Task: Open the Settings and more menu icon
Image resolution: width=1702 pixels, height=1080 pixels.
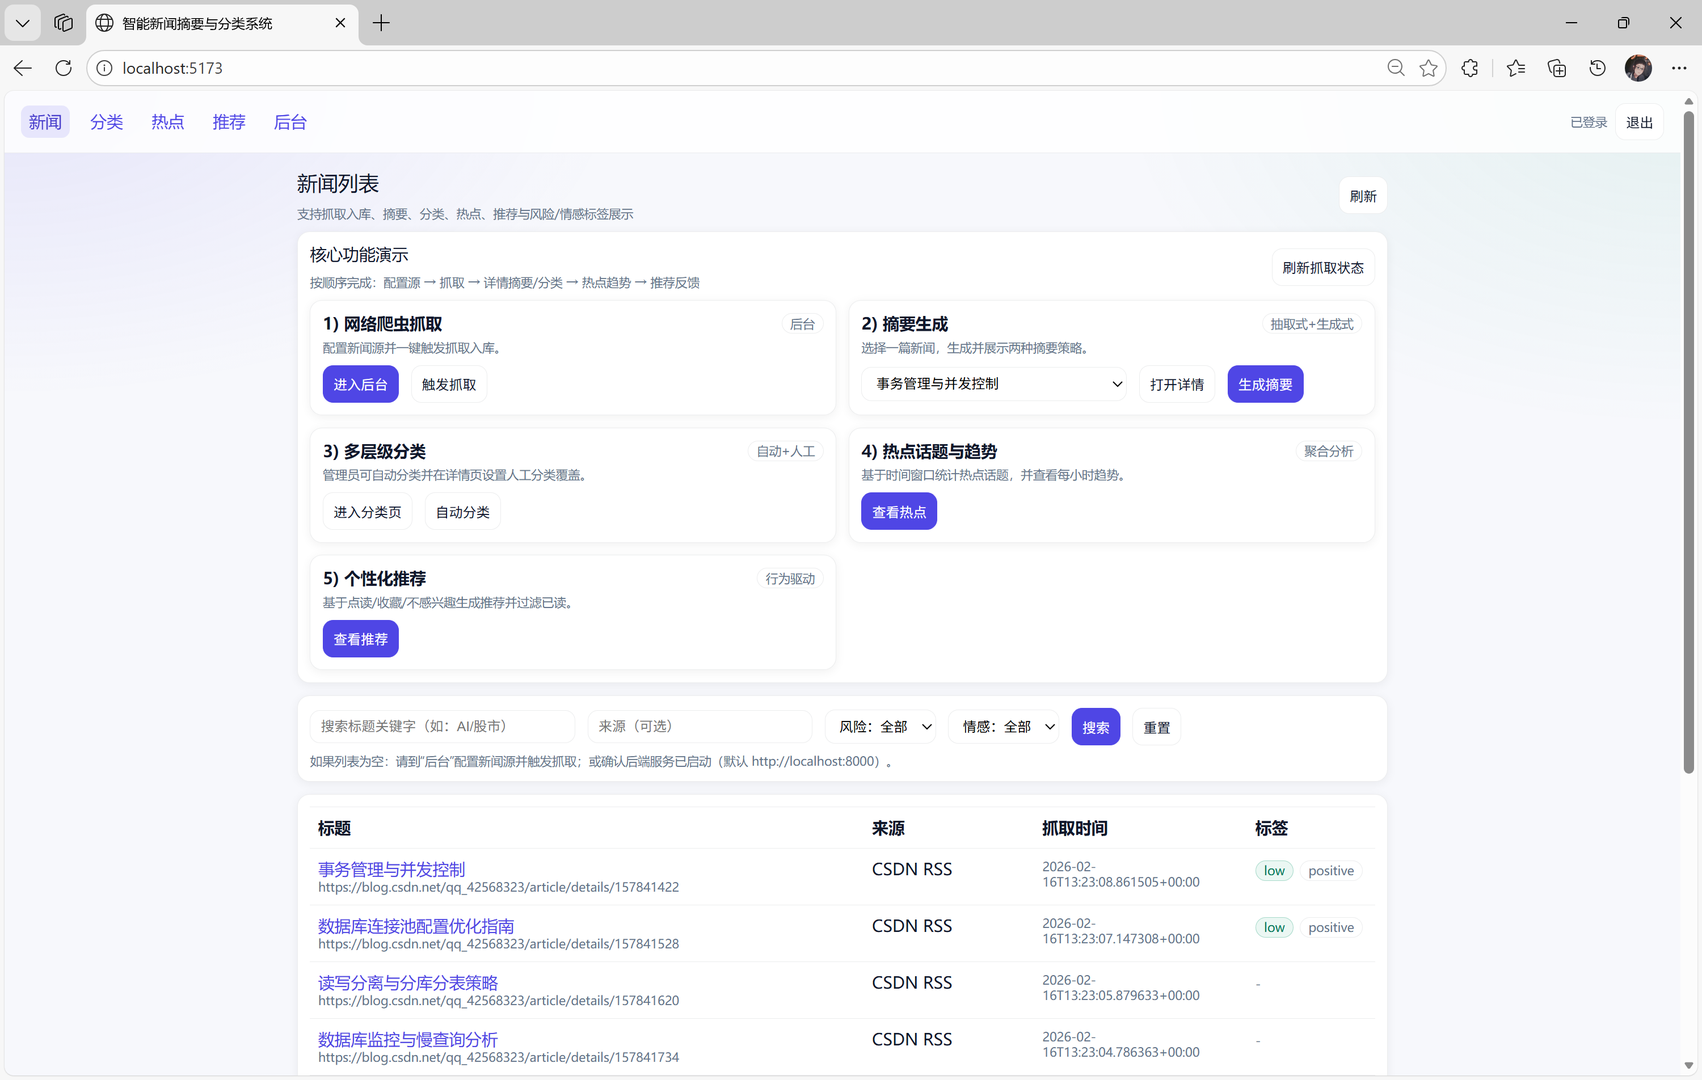Action: [x=1680, y=68]
